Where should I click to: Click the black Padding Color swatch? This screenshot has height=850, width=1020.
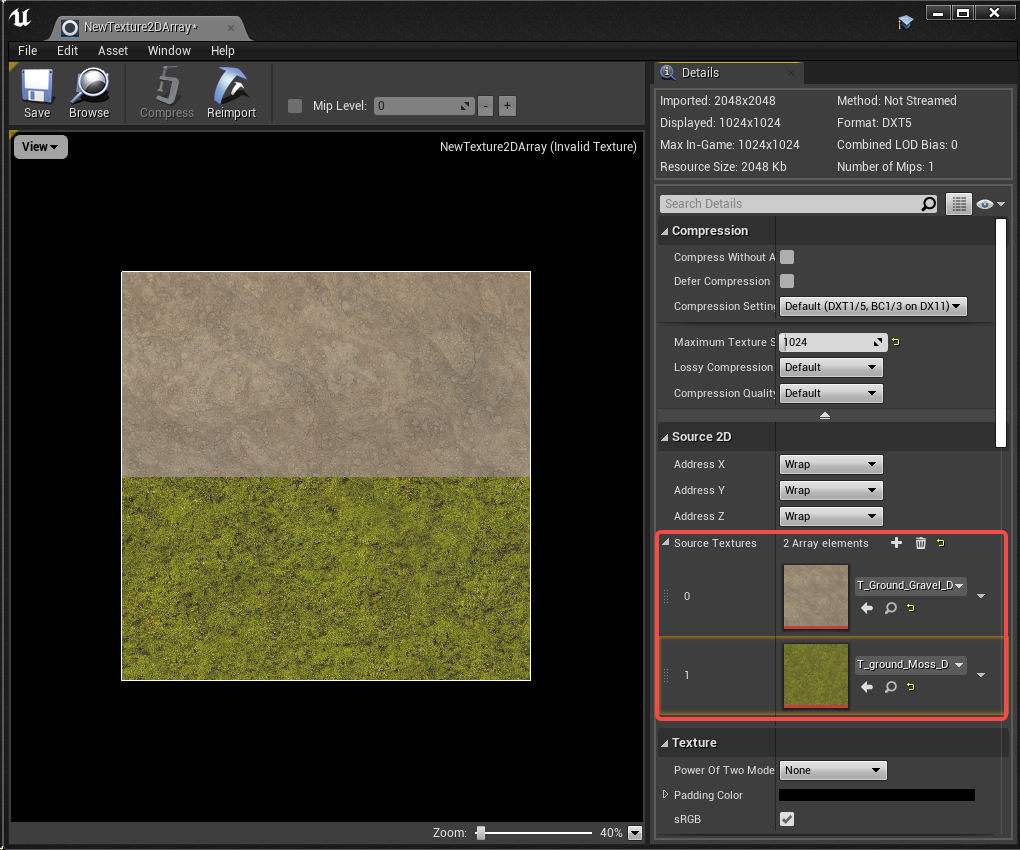point(875,795)
